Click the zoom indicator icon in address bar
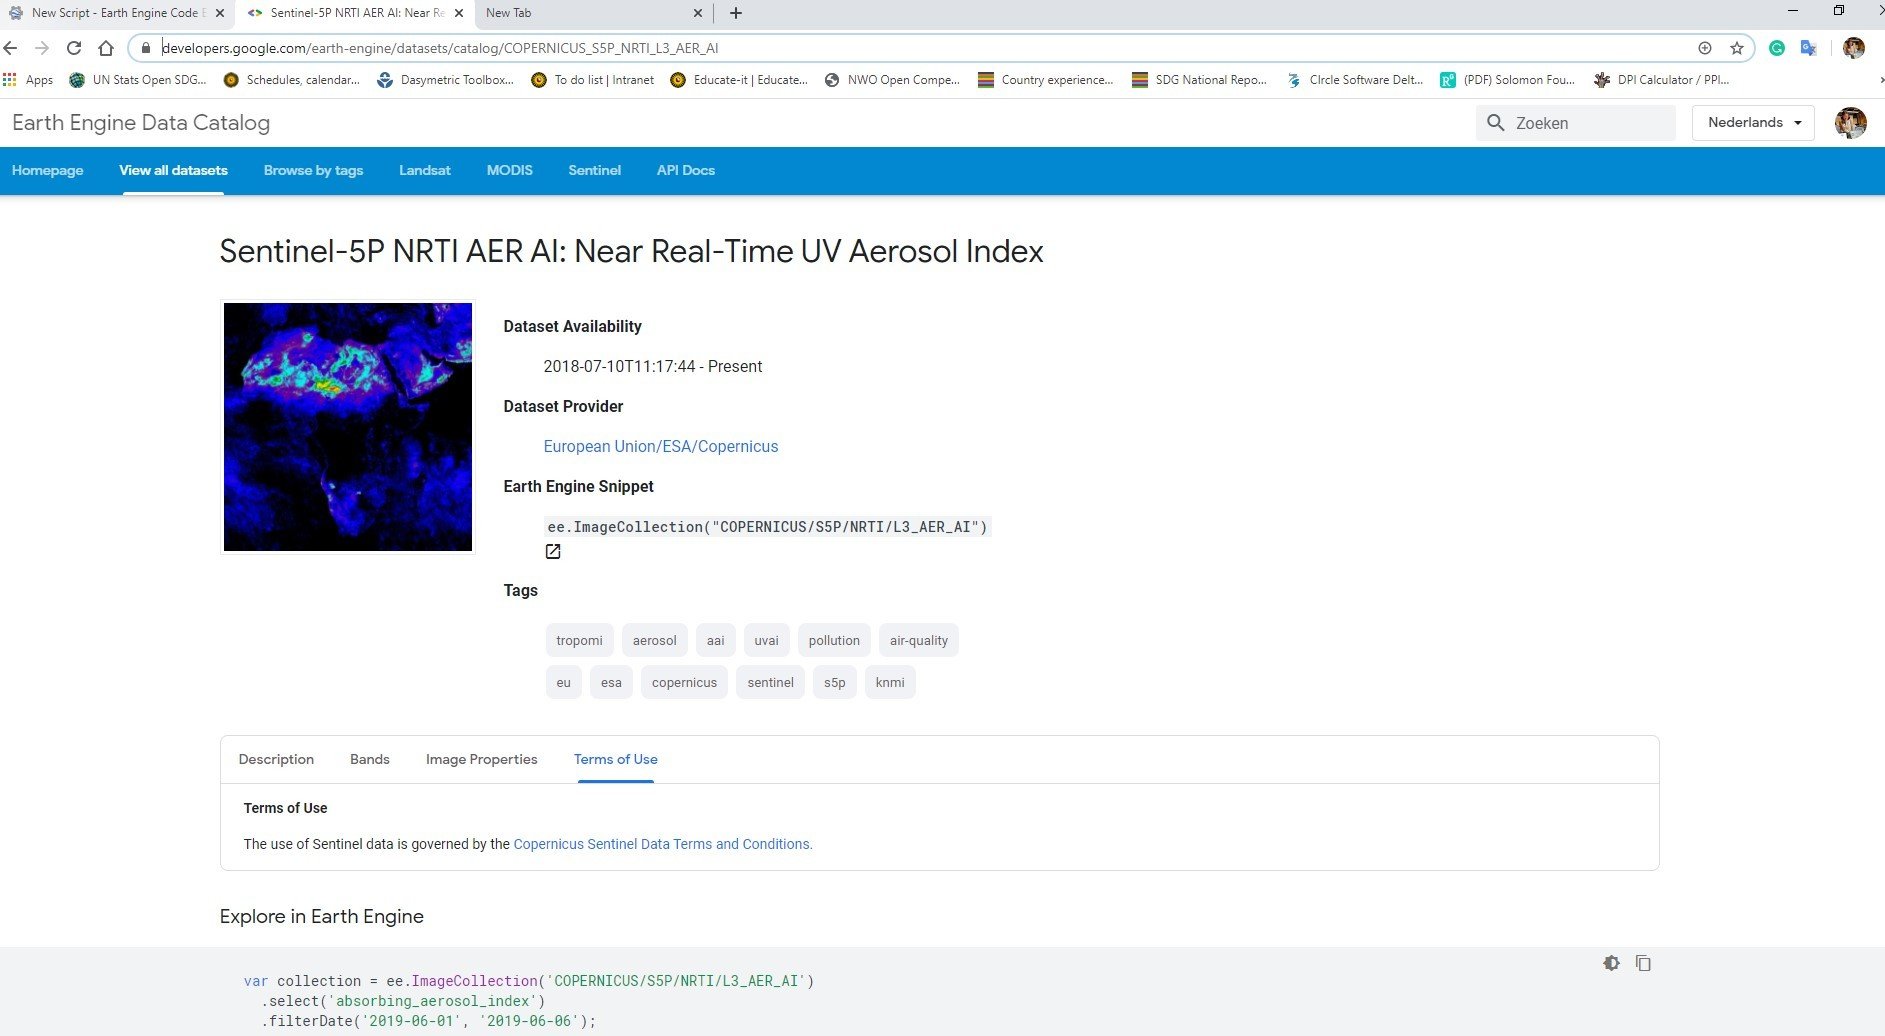Image resolution: width=1885 pixels, height=1036 pixels. click(x=1705, y=48)
